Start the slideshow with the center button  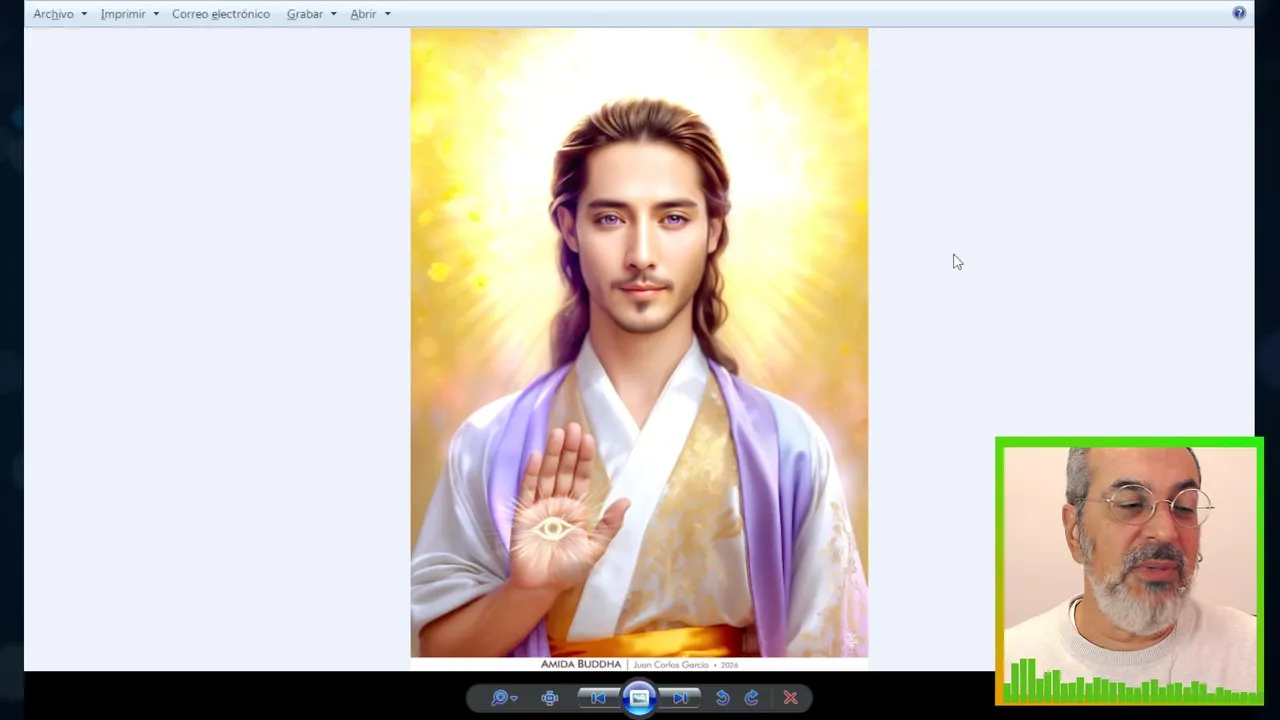[639, 698]
